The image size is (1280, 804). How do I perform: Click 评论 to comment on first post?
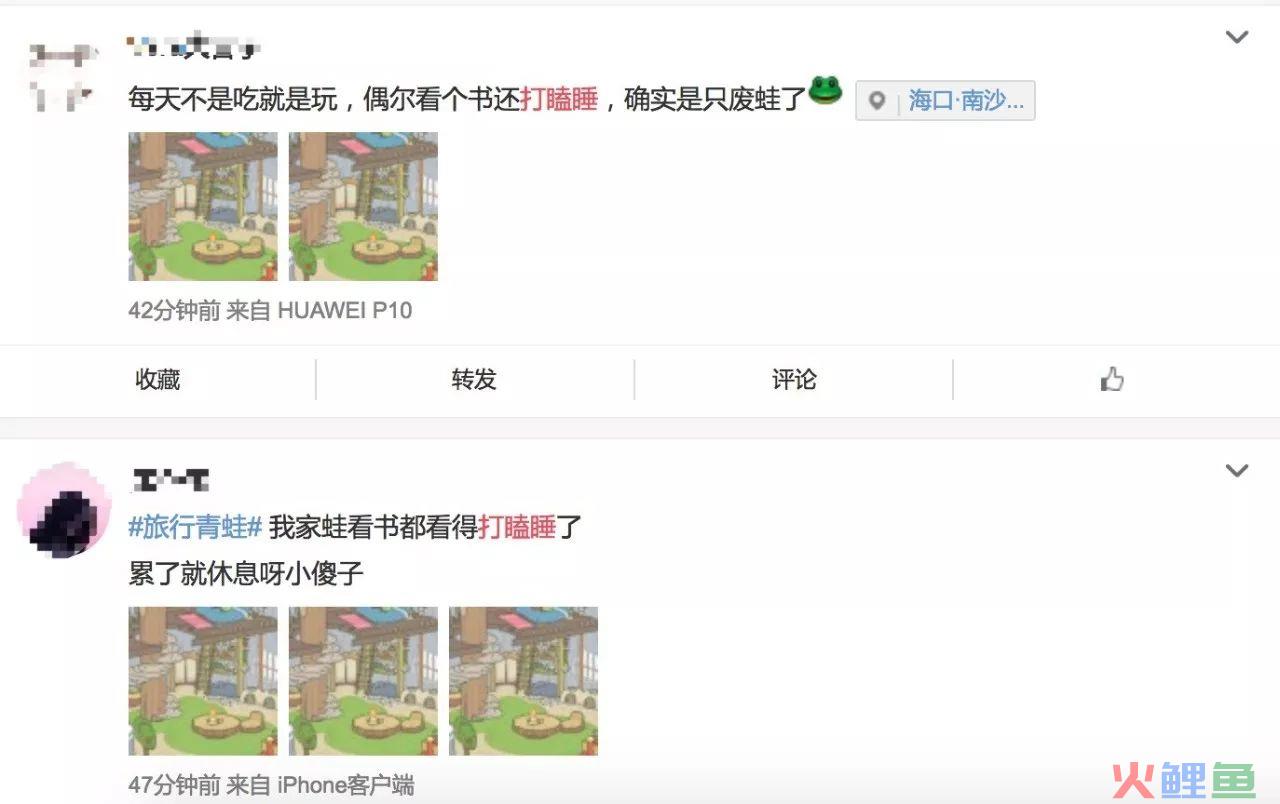pos(794,380)
